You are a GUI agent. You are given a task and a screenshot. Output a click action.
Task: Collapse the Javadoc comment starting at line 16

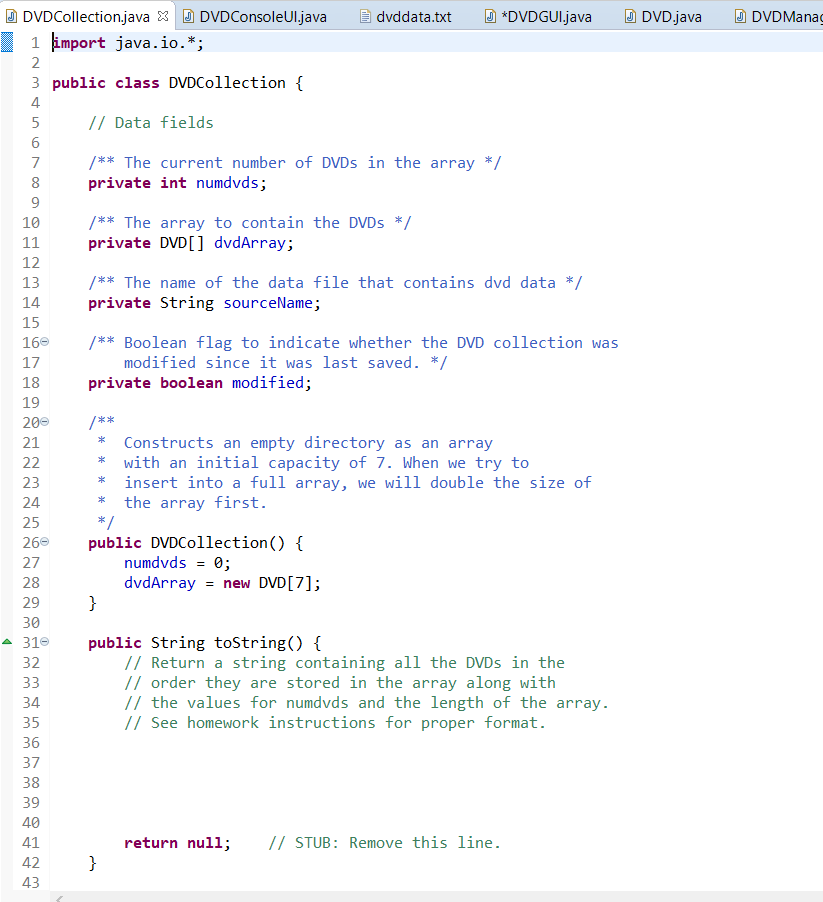(44, 340)
